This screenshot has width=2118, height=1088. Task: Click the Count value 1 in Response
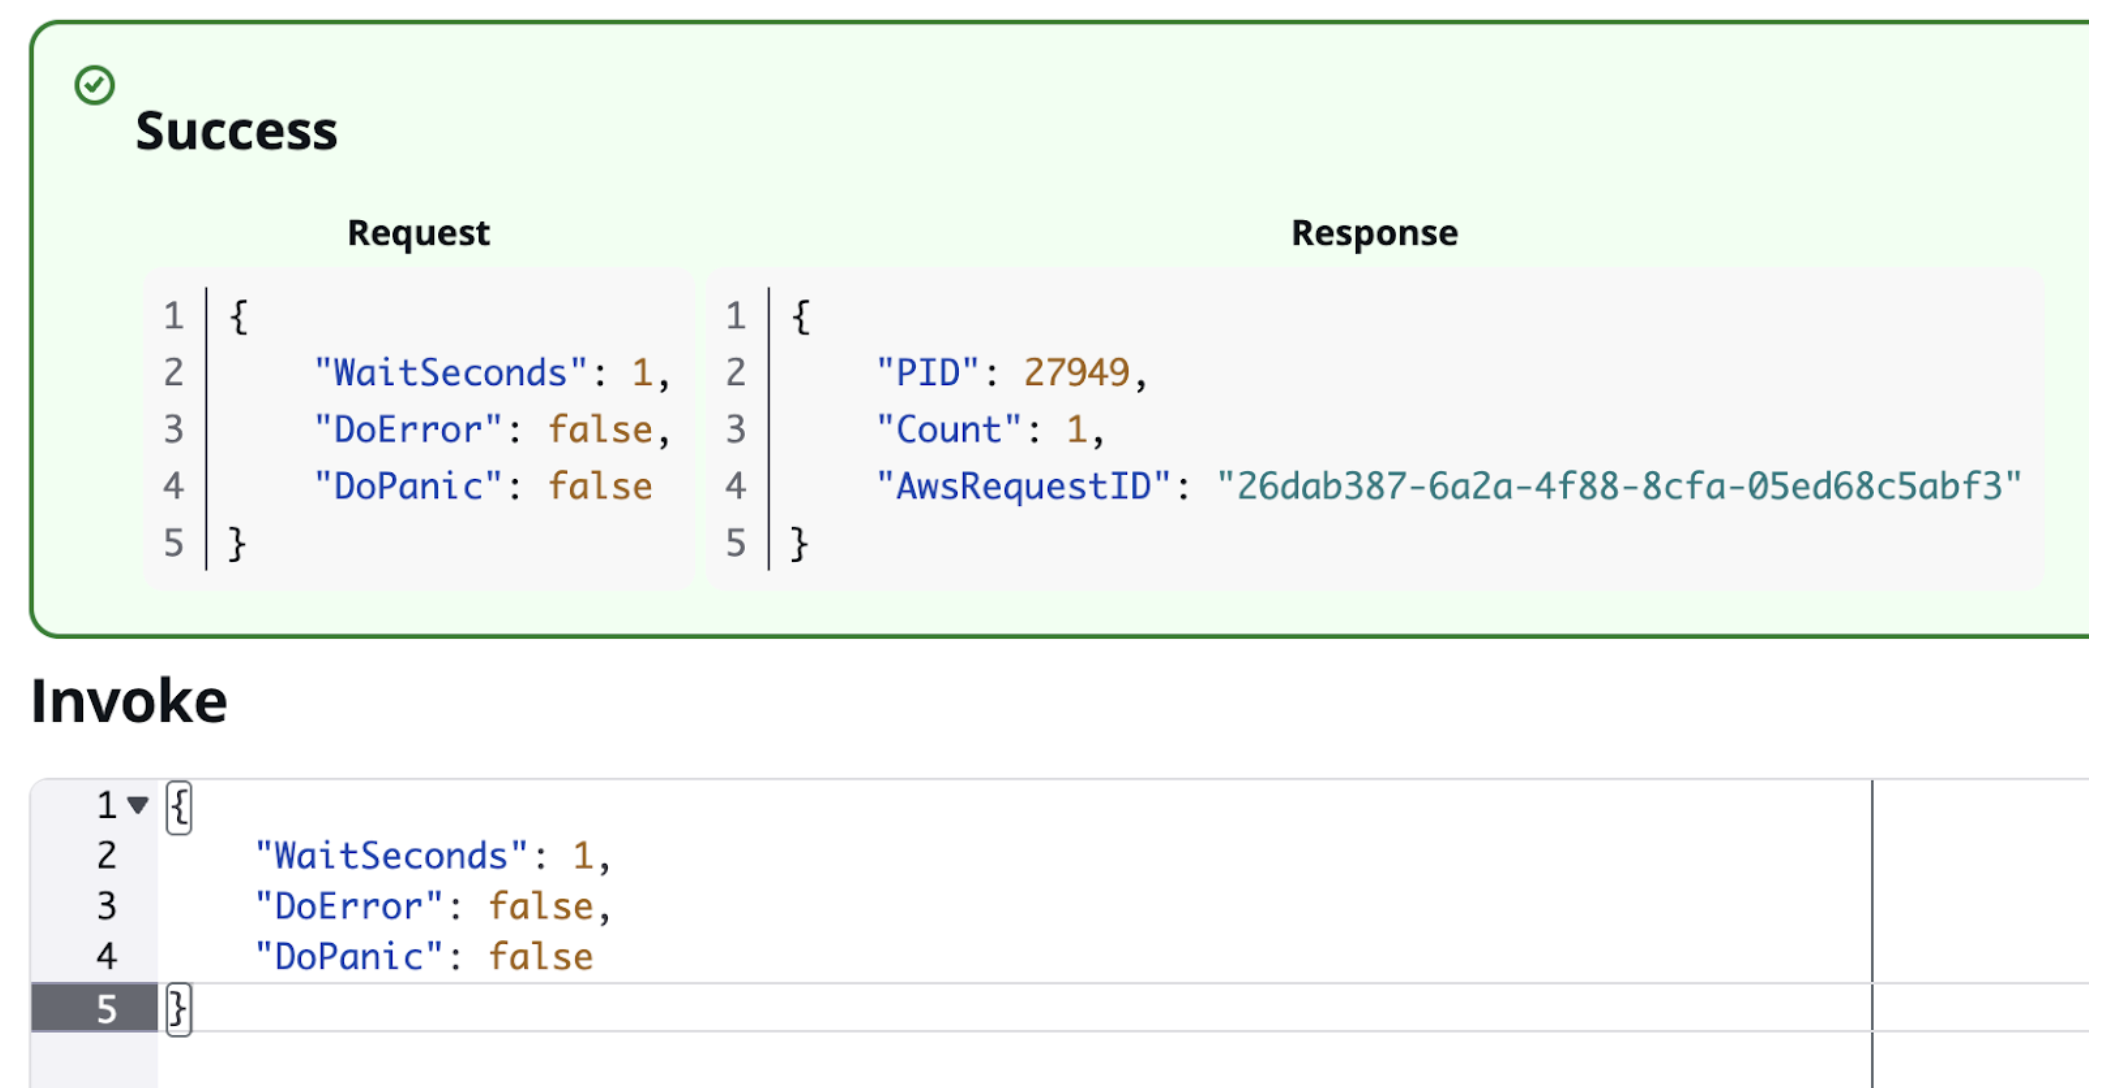[1077, 430]
